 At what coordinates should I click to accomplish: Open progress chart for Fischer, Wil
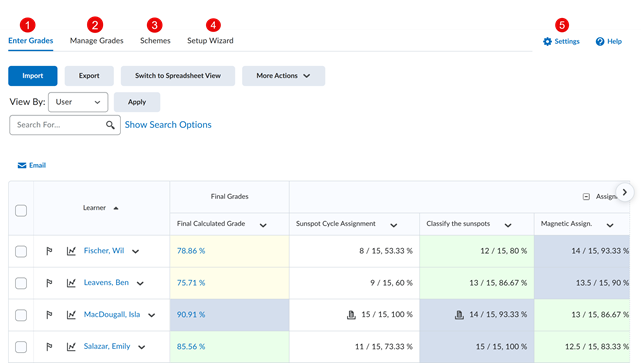pos(71,251)
